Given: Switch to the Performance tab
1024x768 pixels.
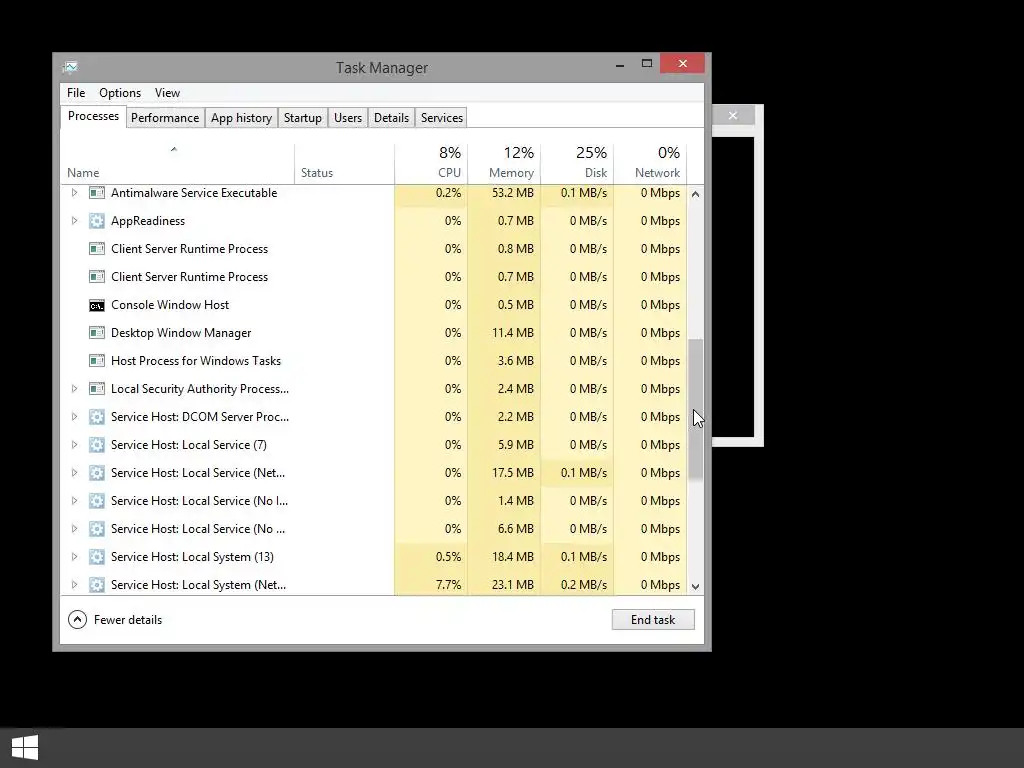Looking at the screenshot, I should [x=165, y=118].
